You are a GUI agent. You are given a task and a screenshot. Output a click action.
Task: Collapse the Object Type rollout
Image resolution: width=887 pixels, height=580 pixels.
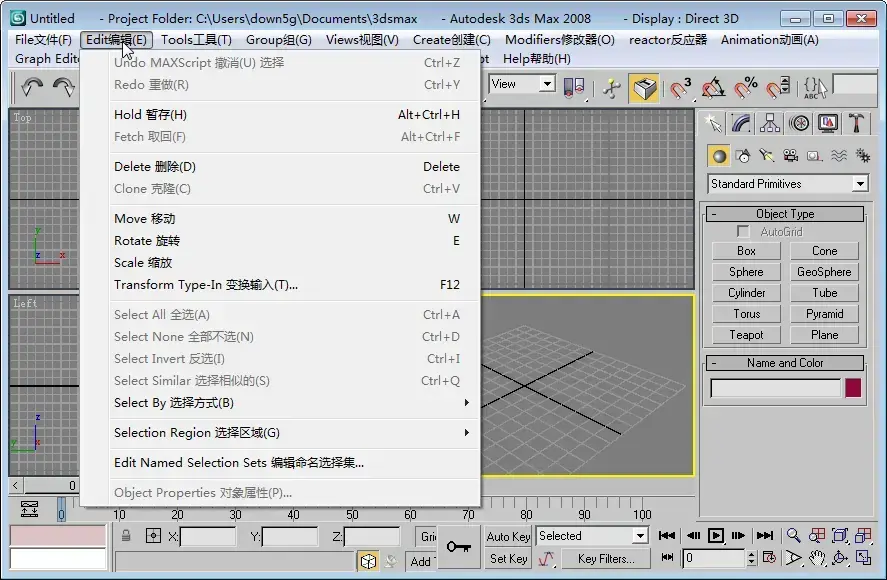785,214
